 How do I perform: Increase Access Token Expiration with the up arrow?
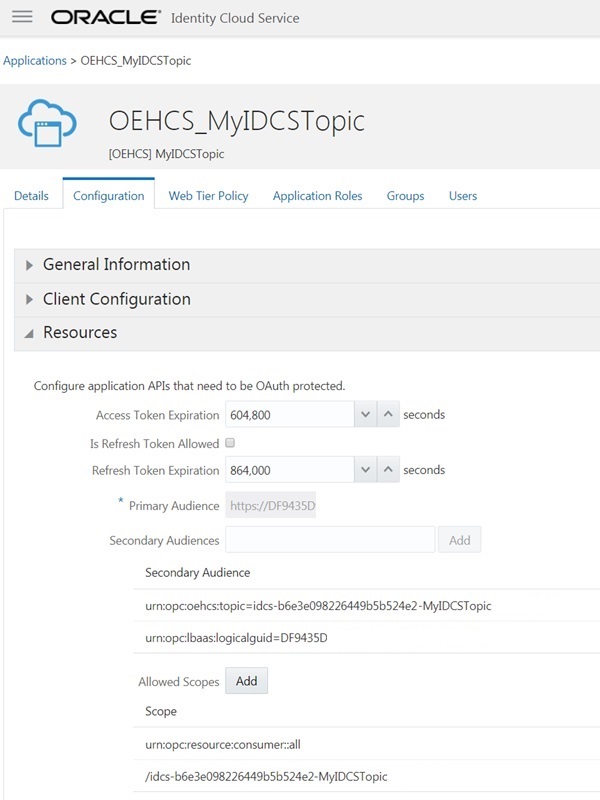pyautogui.click(x=386, y=413)
